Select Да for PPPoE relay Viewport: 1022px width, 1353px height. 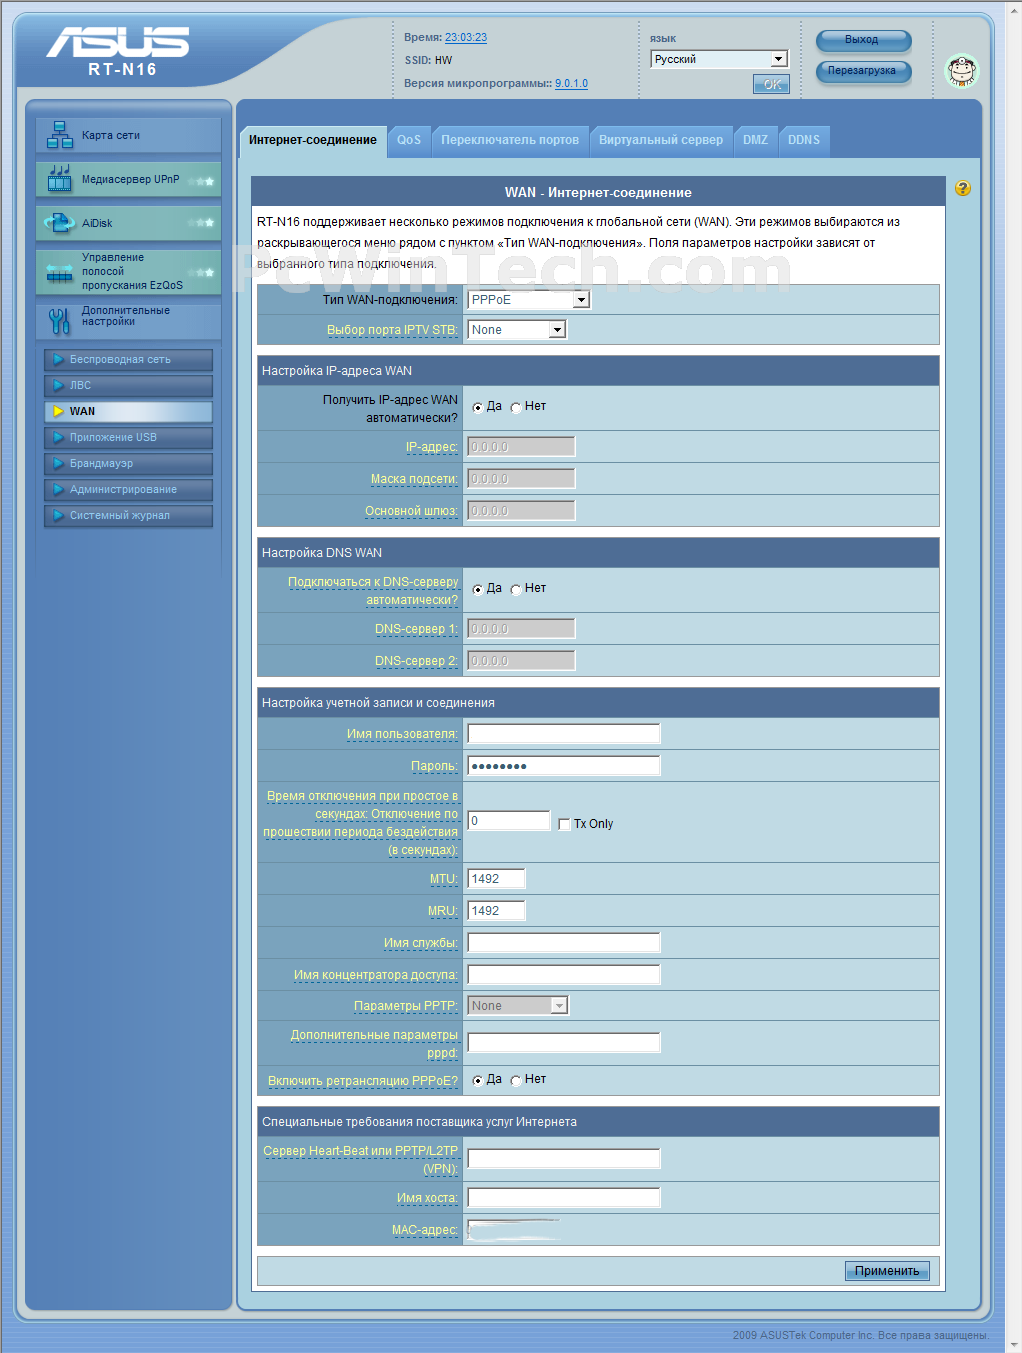click(x=477, y=1080)
